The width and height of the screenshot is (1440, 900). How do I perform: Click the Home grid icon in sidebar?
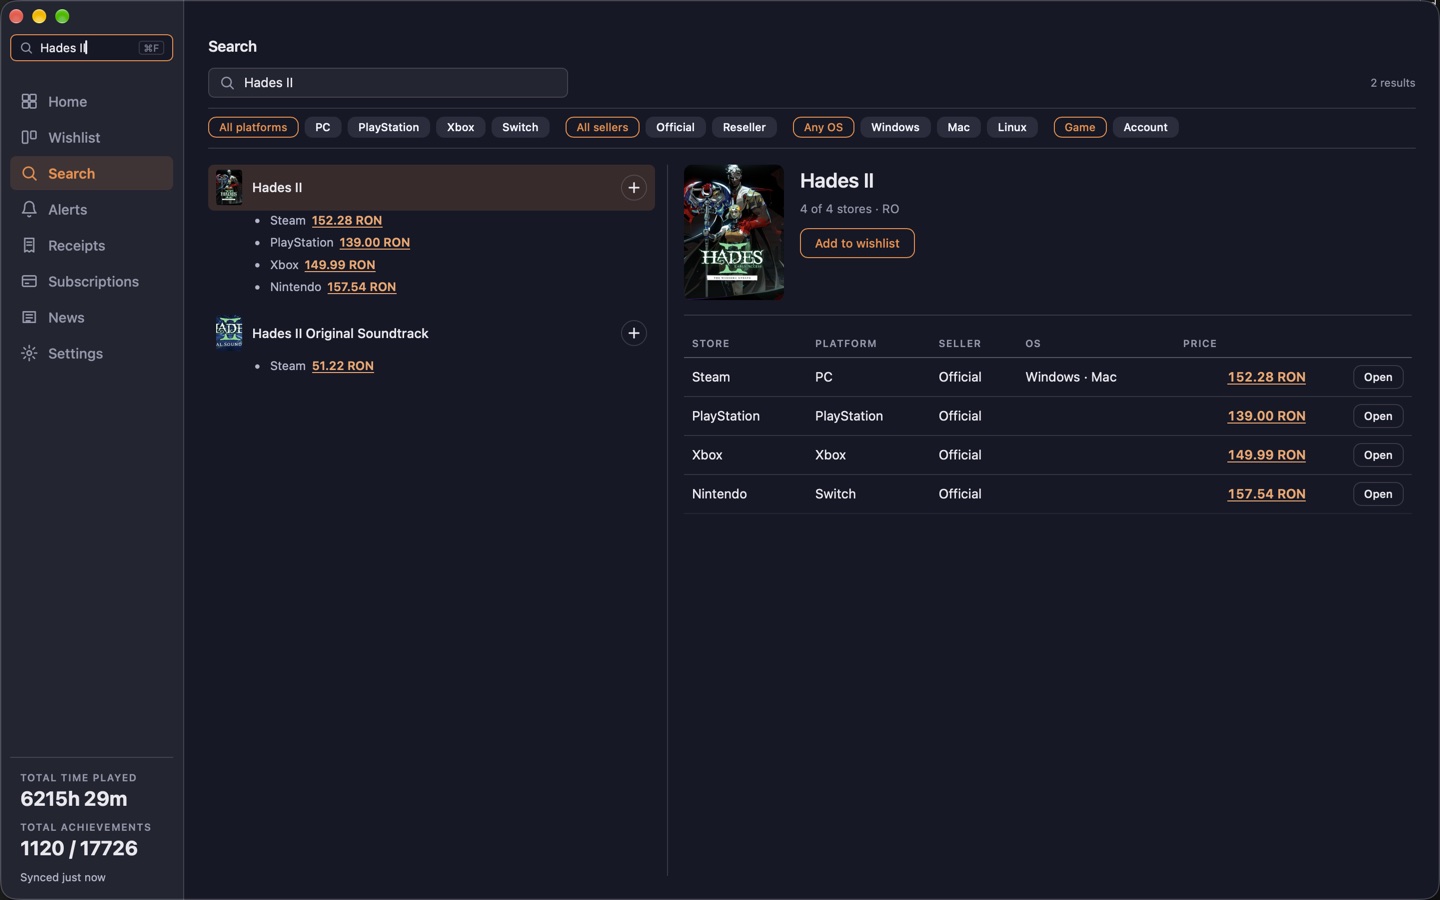29,102
